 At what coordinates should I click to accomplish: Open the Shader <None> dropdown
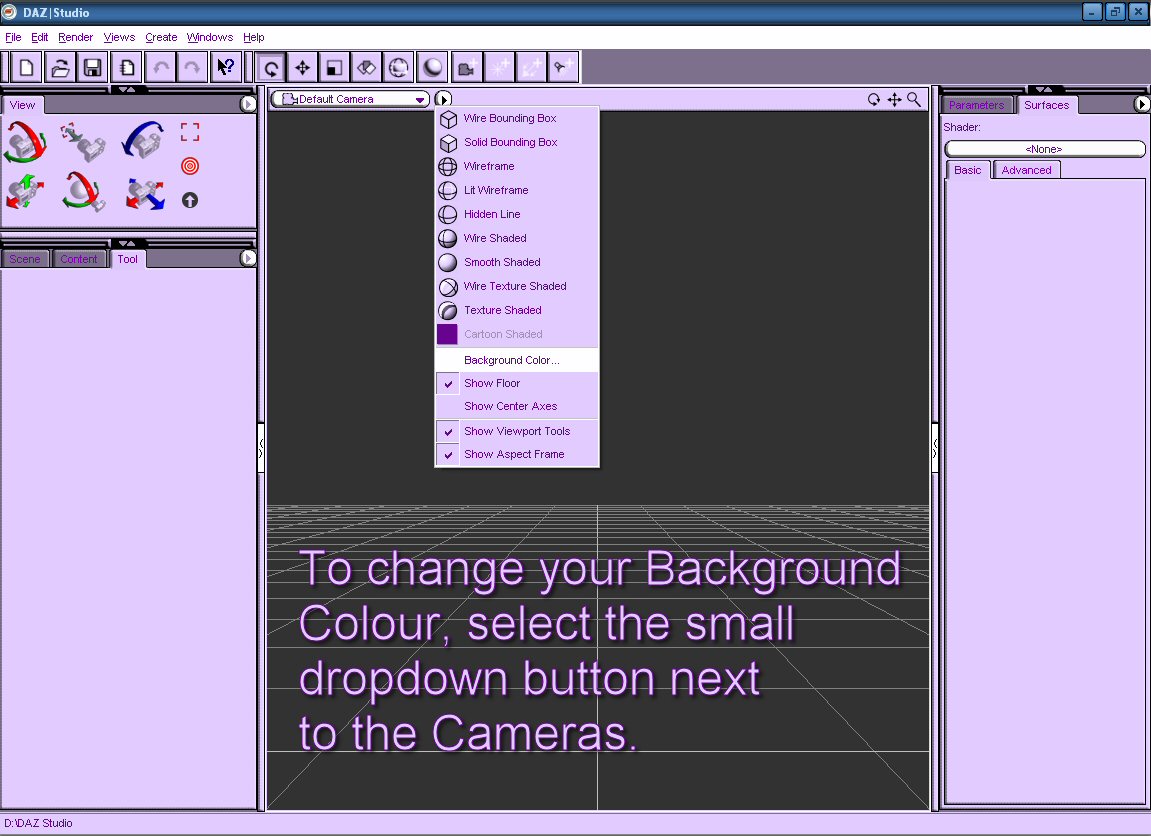click(x=1044, y=149)
